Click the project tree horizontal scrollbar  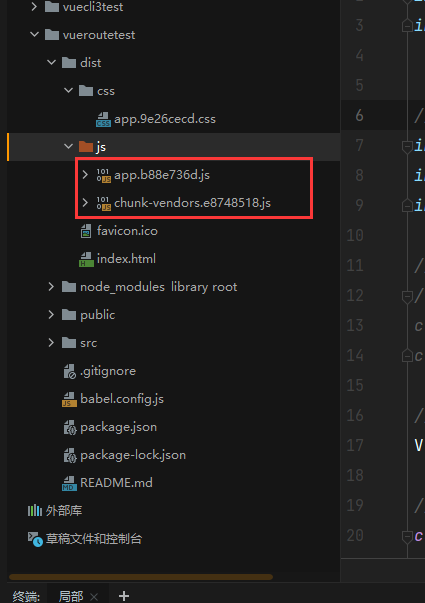click(141, 577)
